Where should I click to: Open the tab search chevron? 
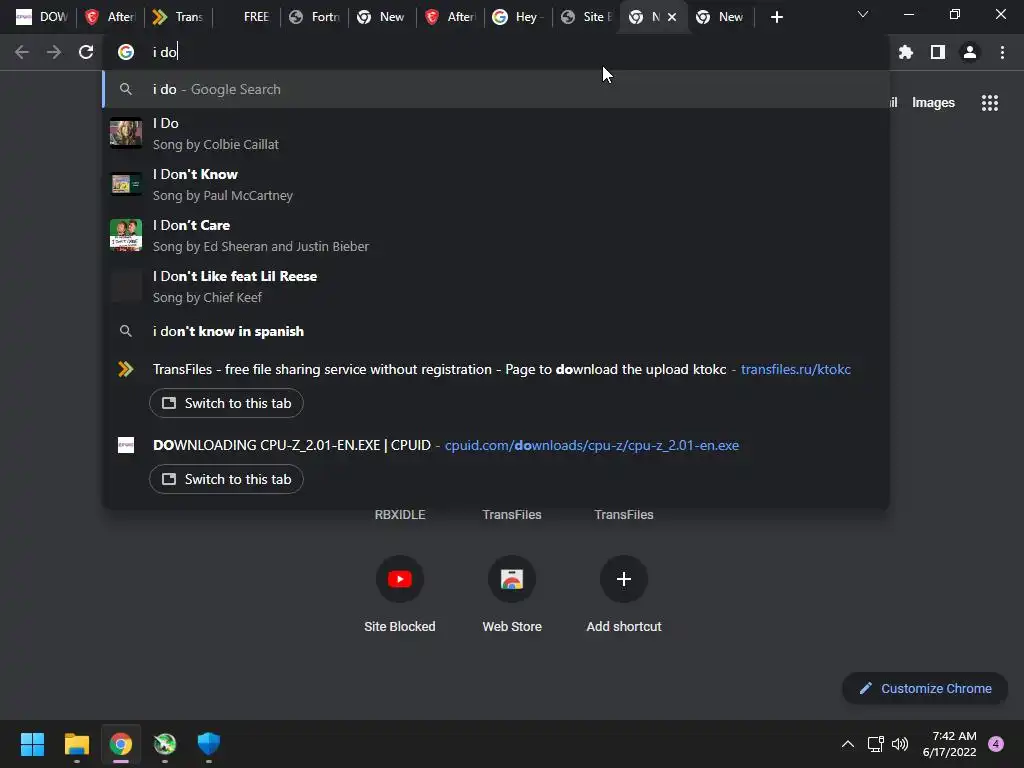tap(863, 14)
